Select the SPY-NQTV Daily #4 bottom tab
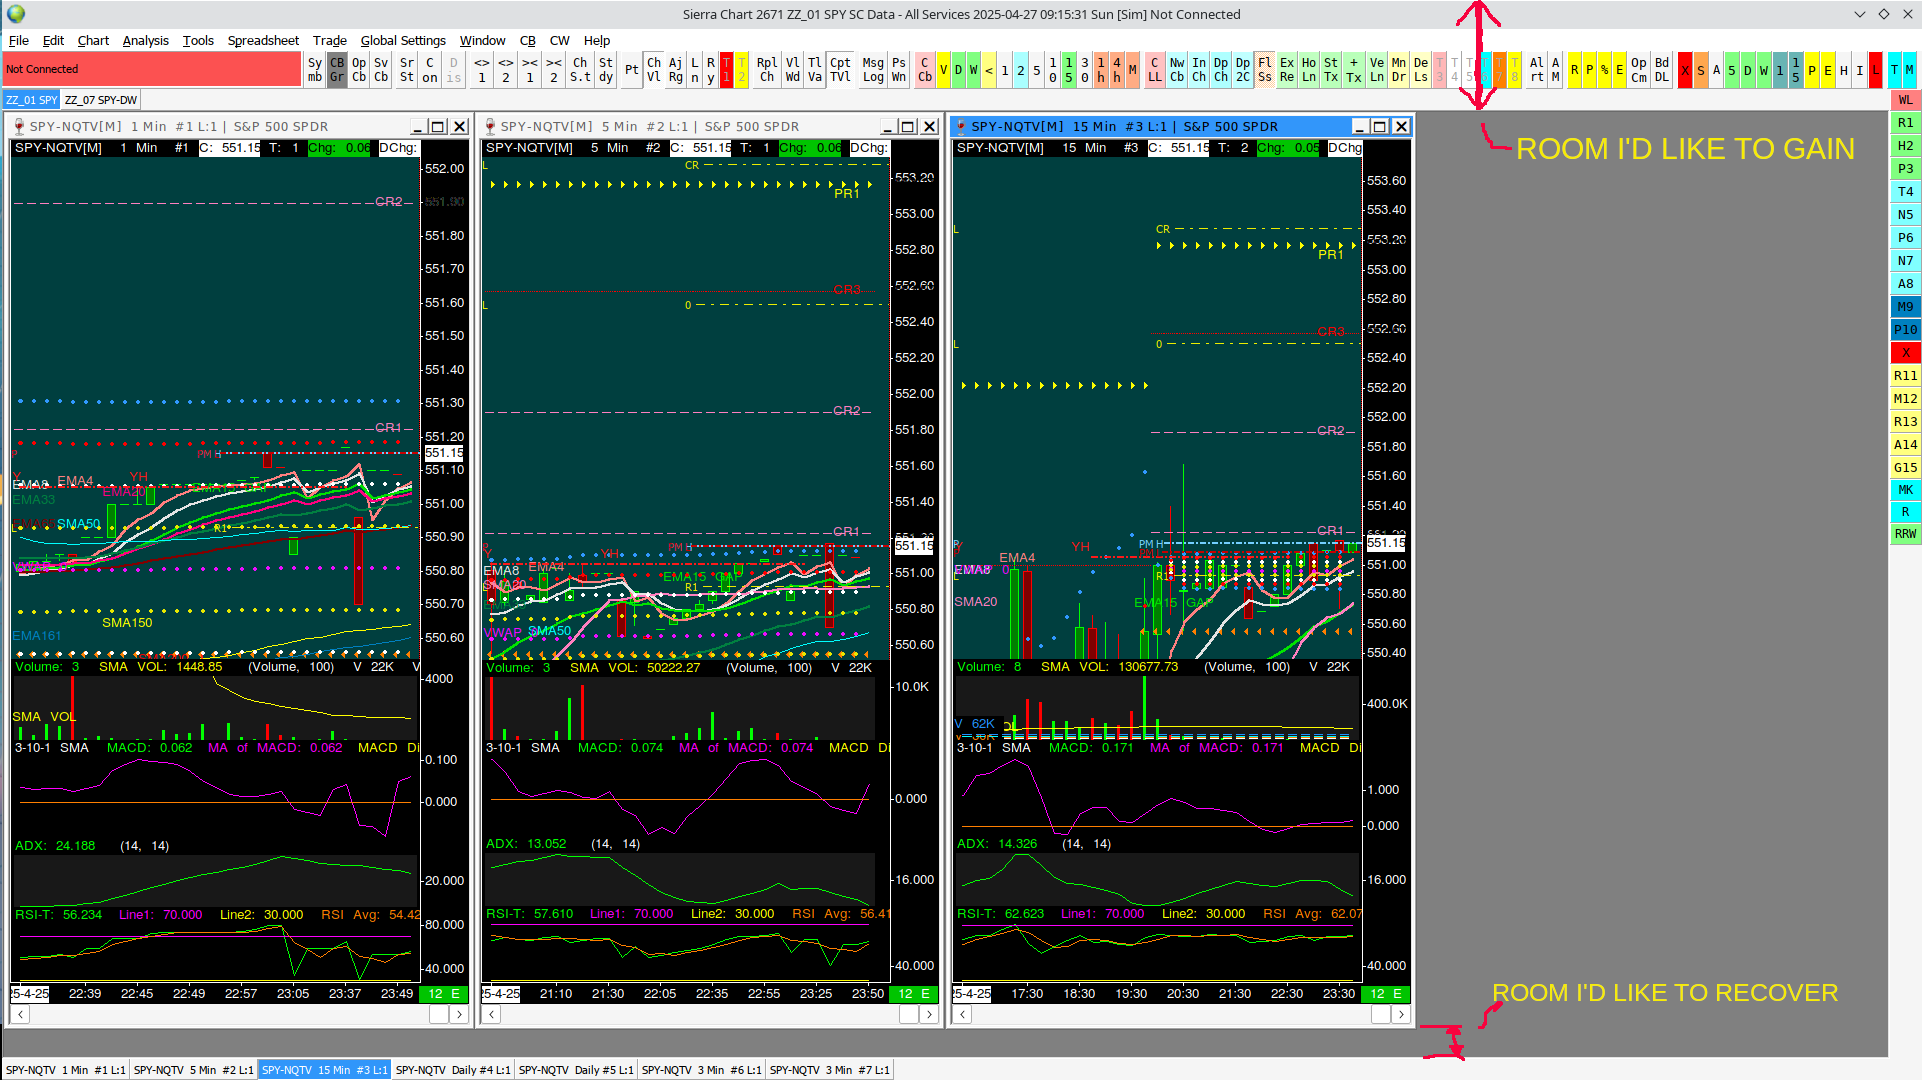Image resolution: width=1922 pixels, height=1080 pixels. pos(452,1070)
